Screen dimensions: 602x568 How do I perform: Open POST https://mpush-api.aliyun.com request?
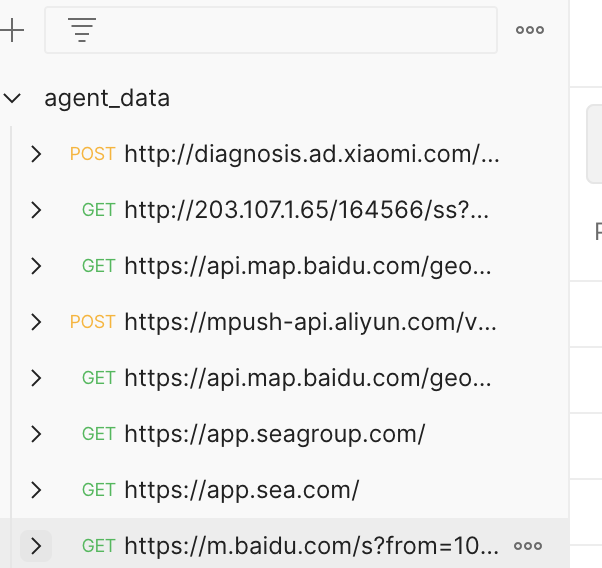[310, 322]
